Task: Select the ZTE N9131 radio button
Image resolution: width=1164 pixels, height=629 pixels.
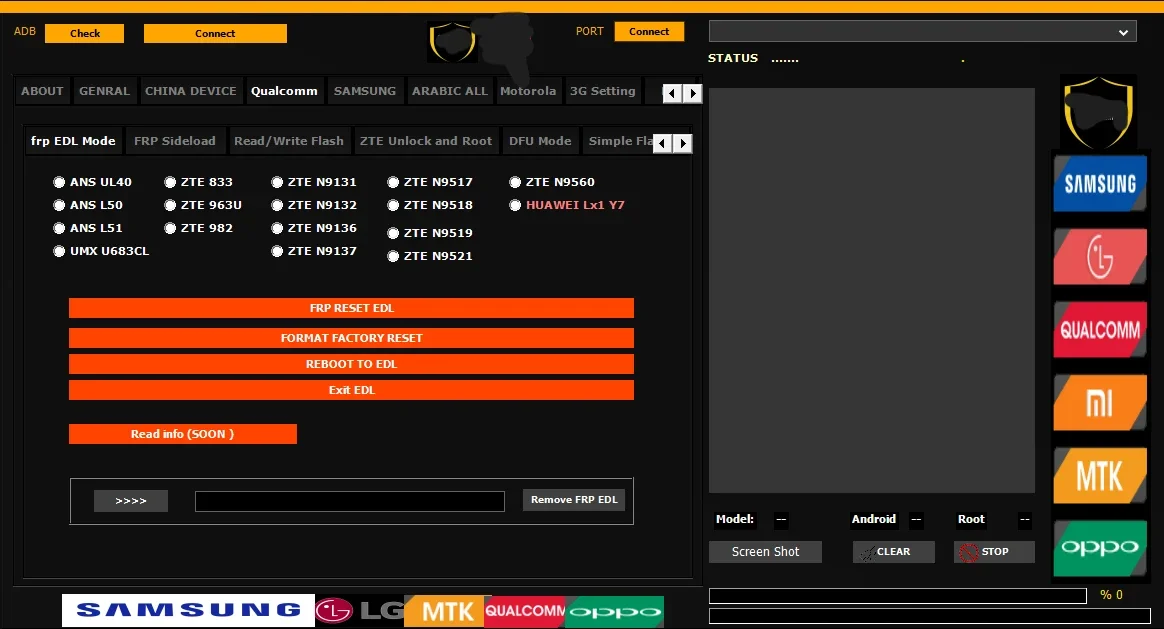Action: 277,182
